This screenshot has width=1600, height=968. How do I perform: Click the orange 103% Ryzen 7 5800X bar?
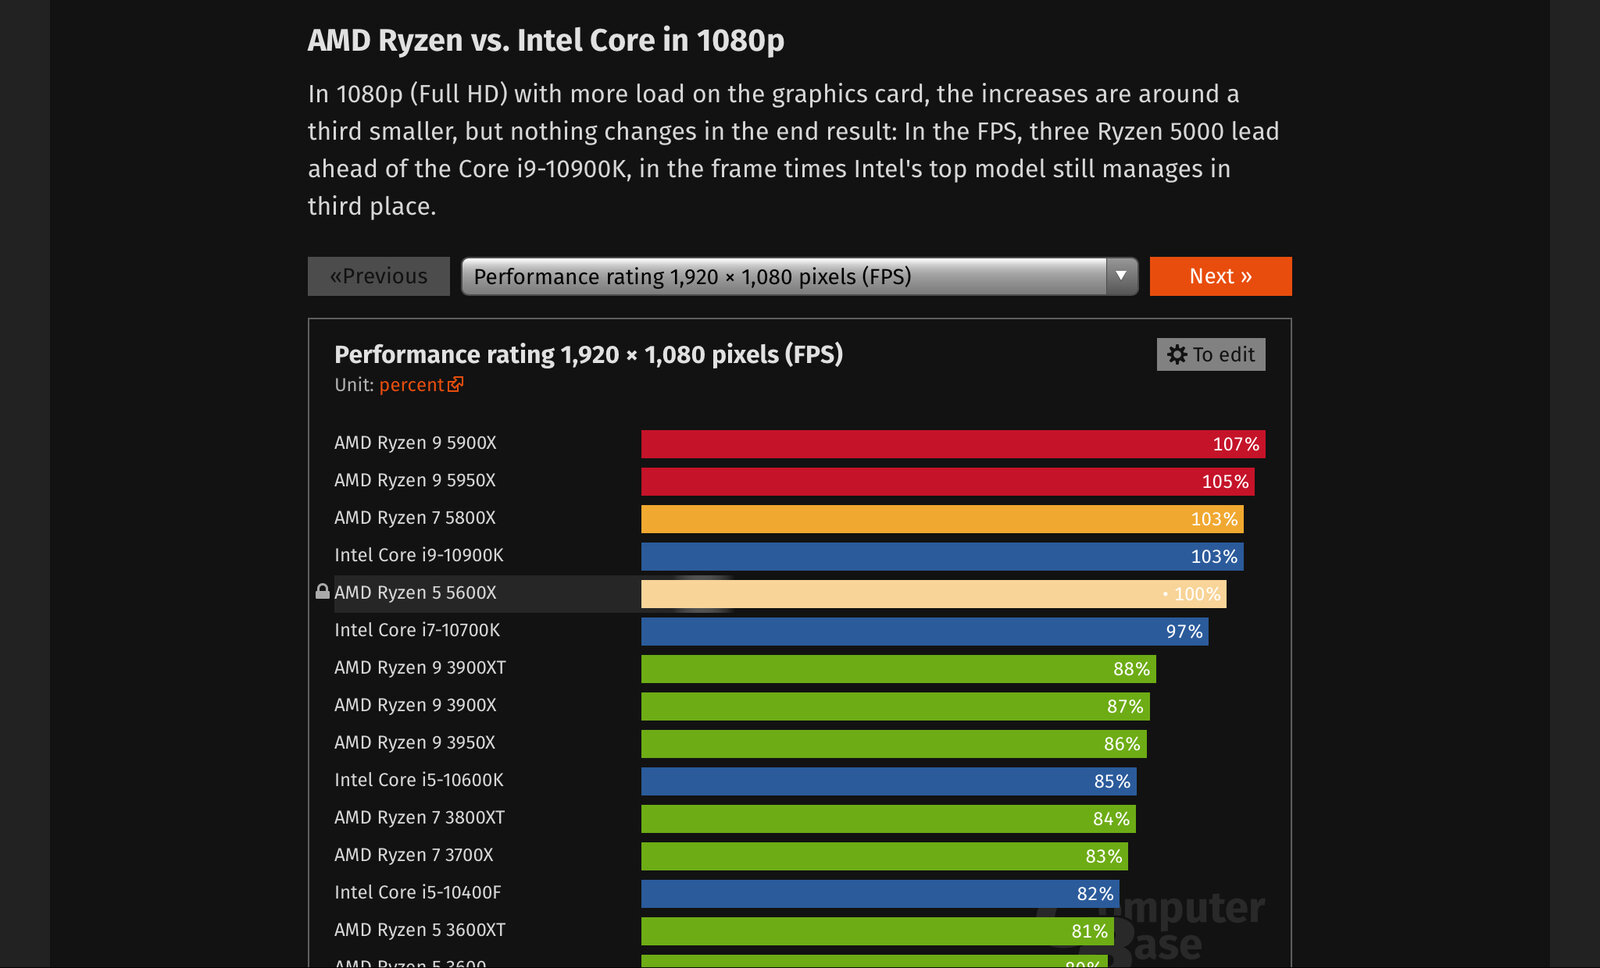(x=942, y=519)
